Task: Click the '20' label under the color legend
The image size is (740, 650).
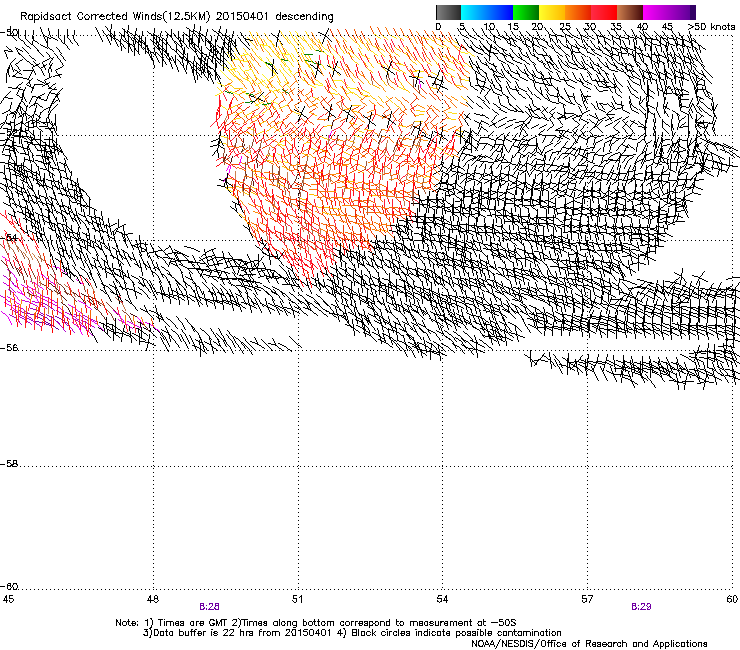Action: pos(537,27)
